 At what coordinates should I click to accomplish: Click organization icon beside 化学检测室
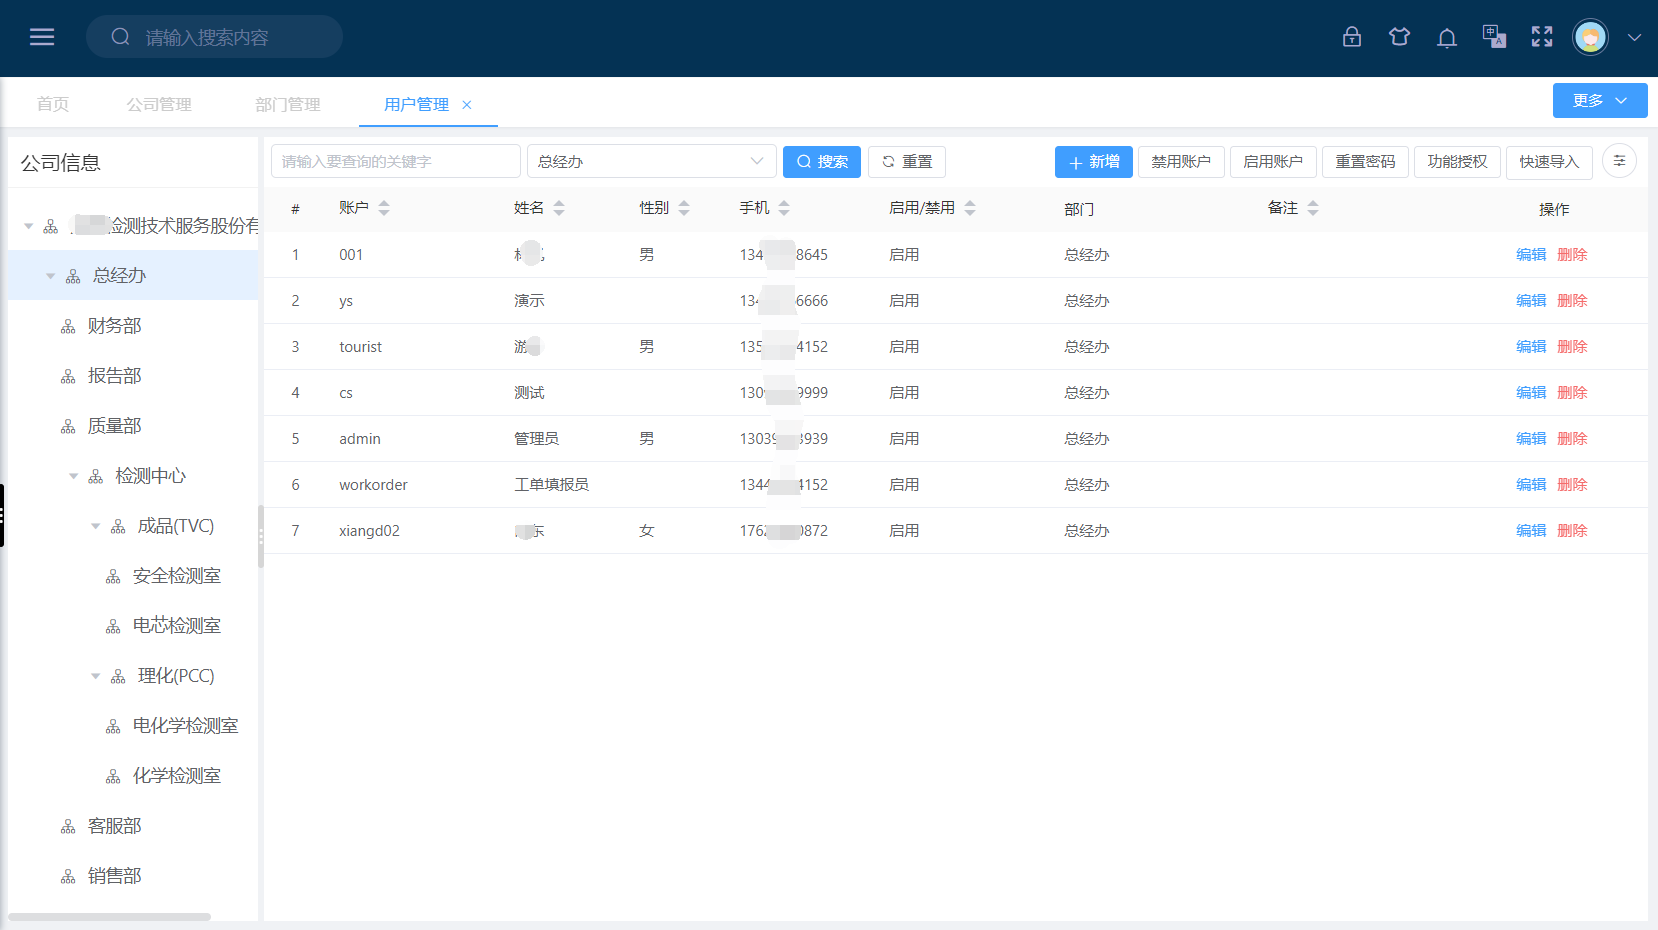pos(113,777)
